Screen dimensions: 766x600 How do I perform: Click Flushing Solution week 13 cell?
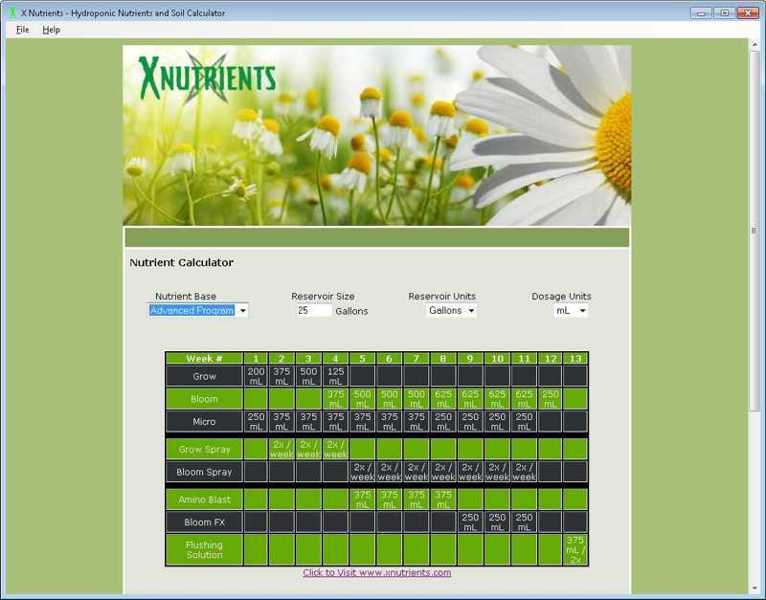coord(575,550)
